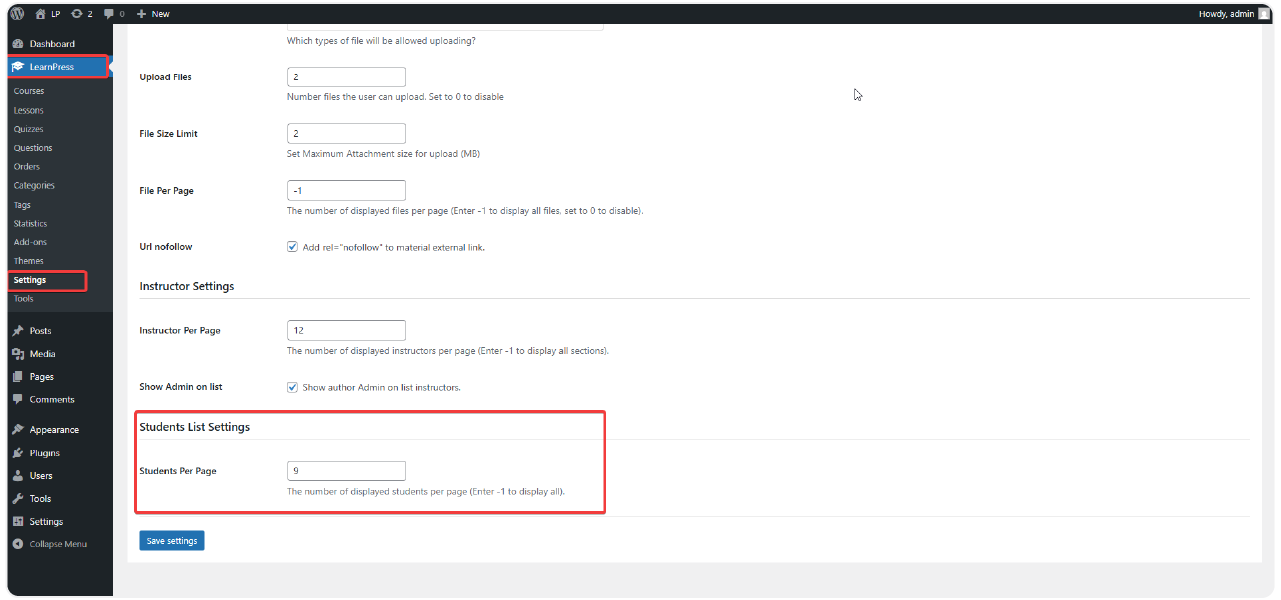Click the Save settings button
The height and width of the screenshot is (600, 1281).
[x=172, y=541]
